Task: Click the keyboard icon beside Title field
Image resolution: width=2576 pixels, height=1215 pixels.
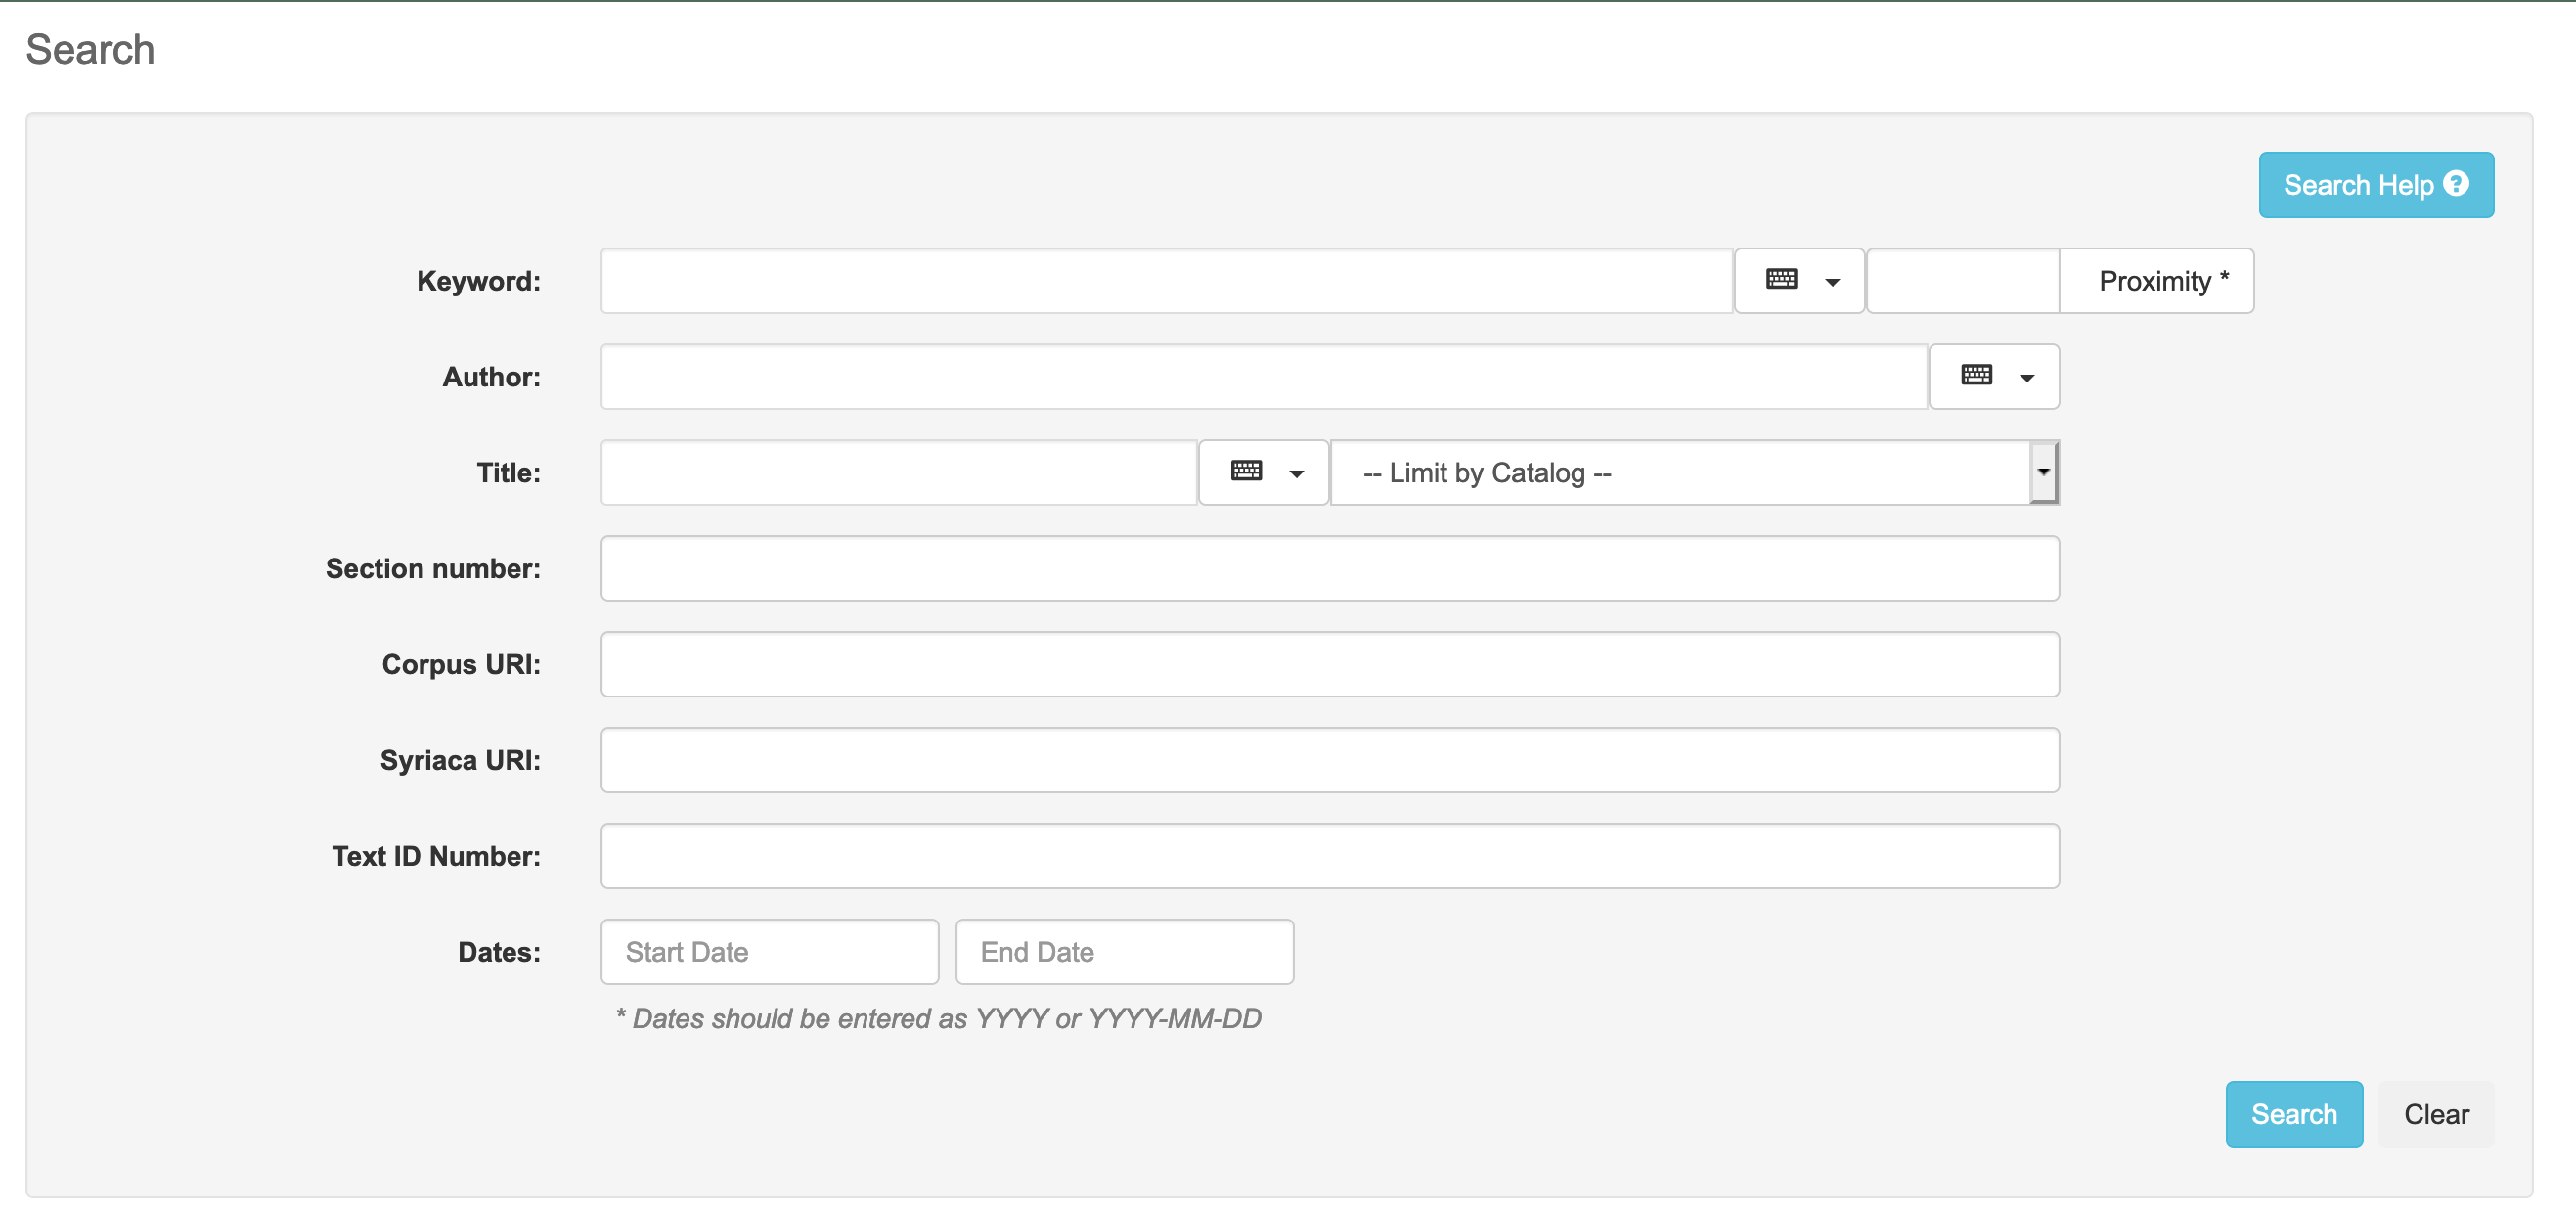Action: tap(1246, 471)
